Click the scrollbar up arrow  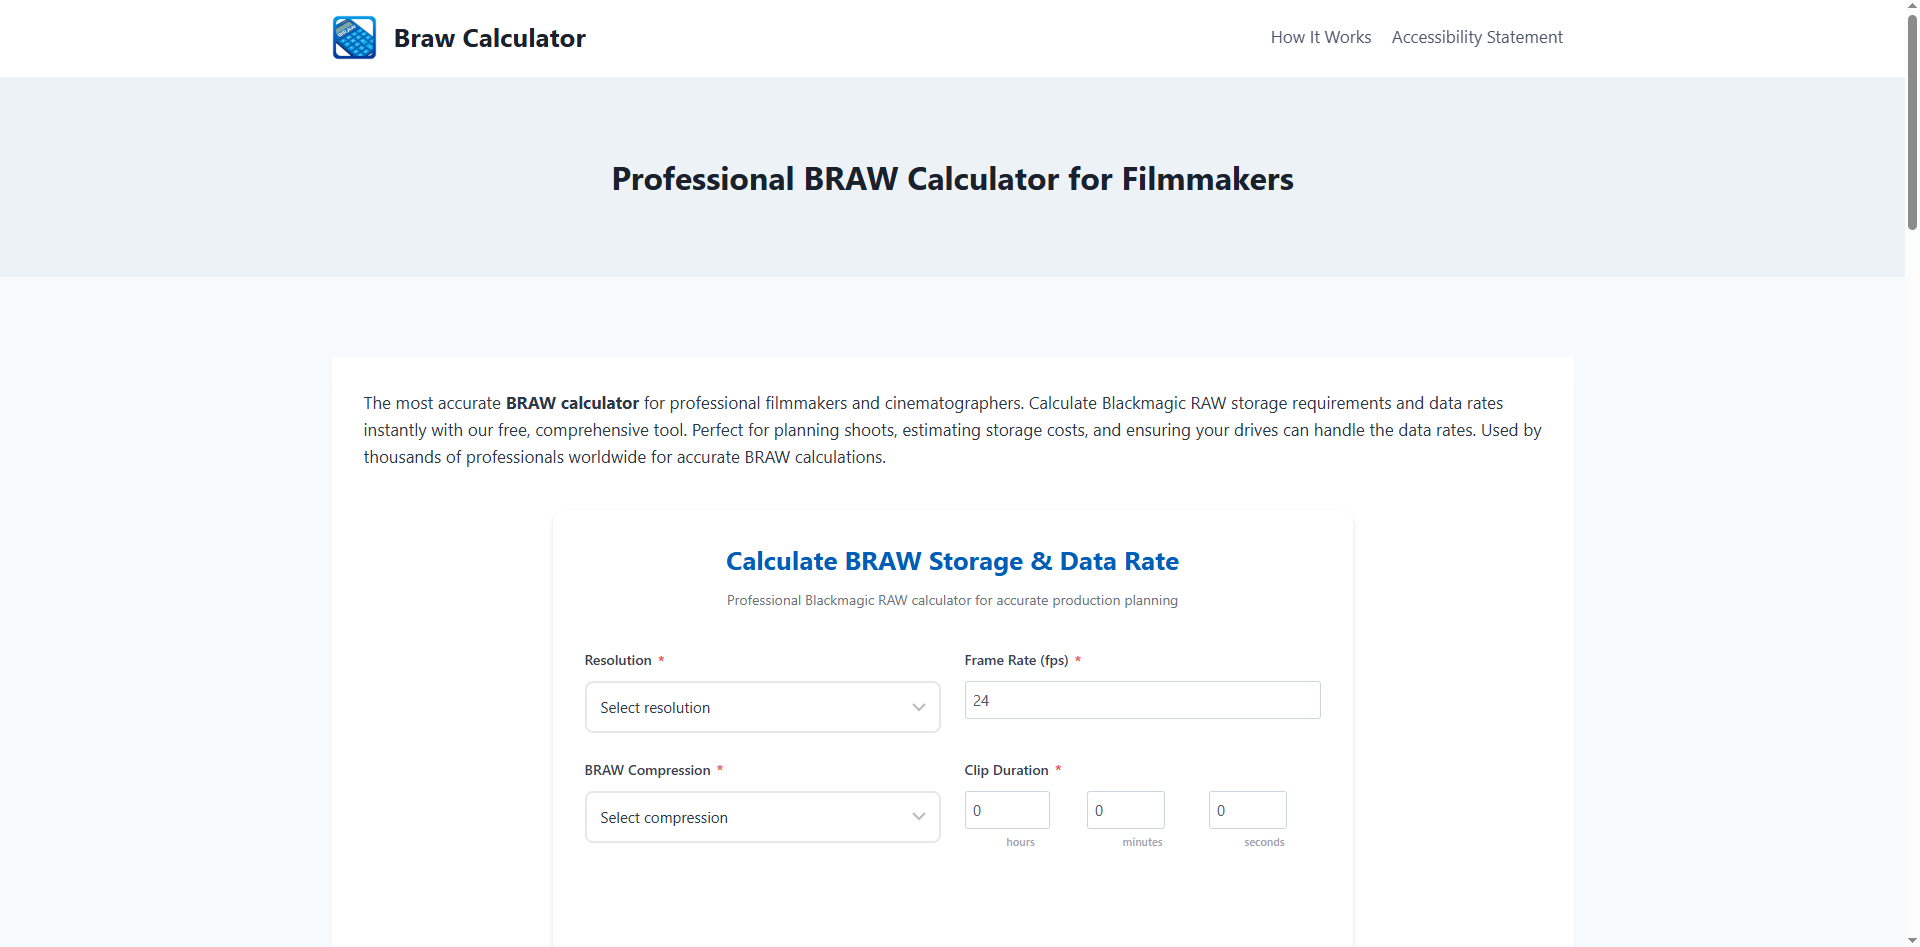click(x=1912, y=6)
